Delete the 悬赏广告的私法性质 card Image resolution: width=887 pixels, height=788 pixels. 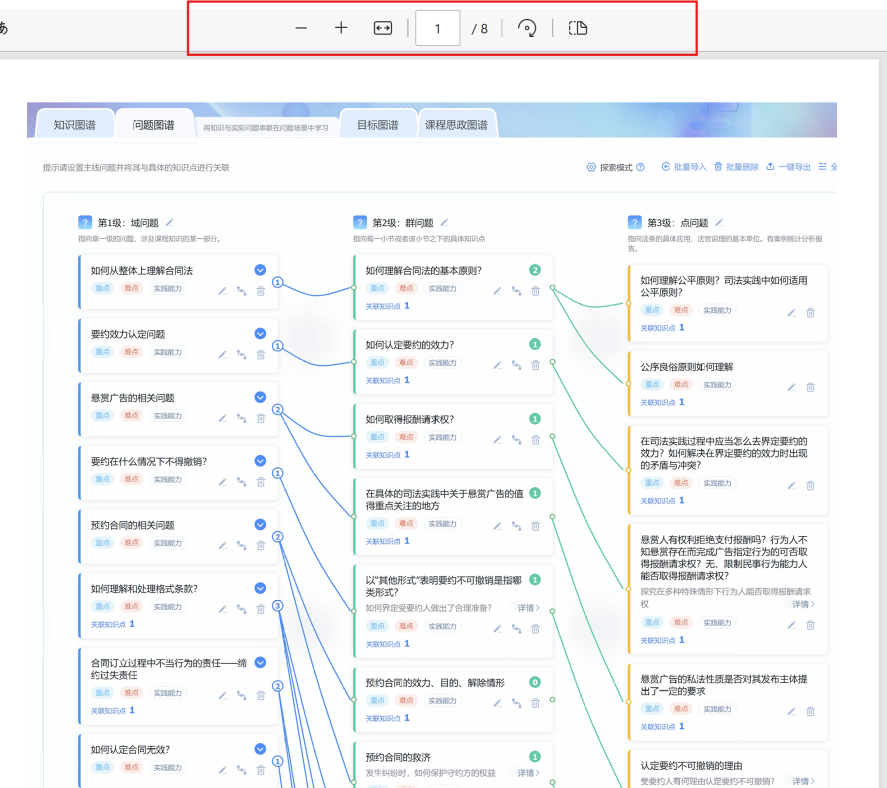(811, 711)
